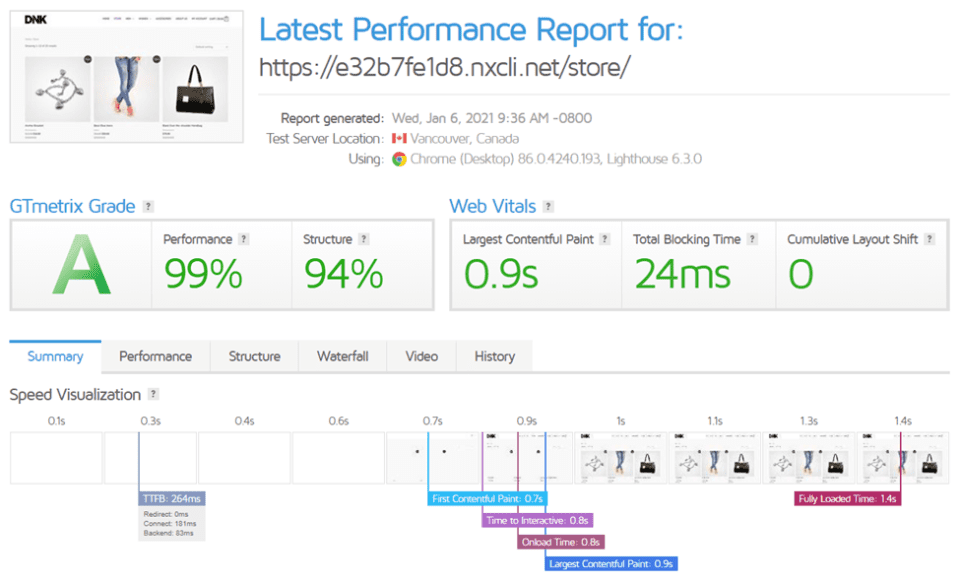
Task: Switch to the Performance tab
Action: click(155, 356)
